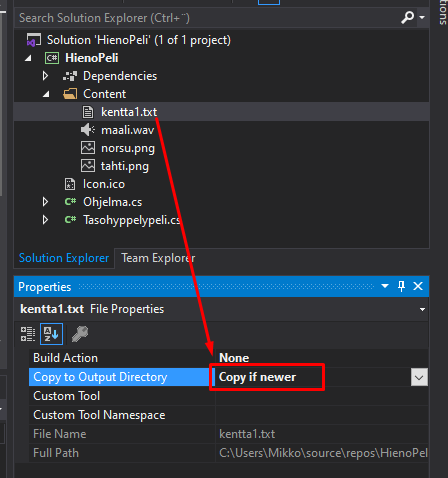The image size is (448, 478).
Task: Switch to the Solution Explorer tab
Action: pyautogui.click(x=64, y=258)
